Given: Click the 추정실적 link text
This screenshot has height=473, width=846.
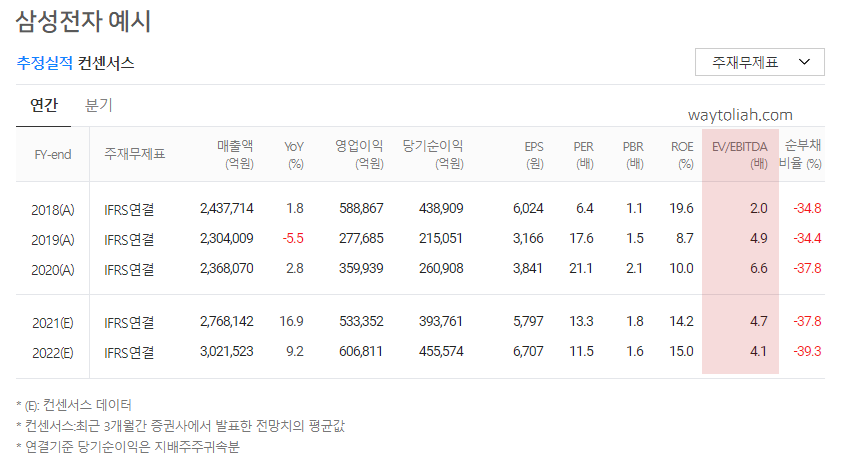Looking at the screenshot, I should point(44,63).
